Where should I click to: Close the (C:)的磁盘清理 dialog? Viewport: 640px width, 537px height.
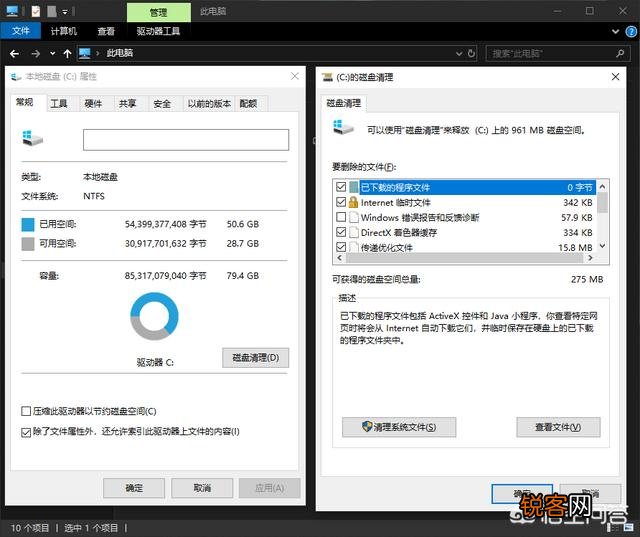(616, 77)
